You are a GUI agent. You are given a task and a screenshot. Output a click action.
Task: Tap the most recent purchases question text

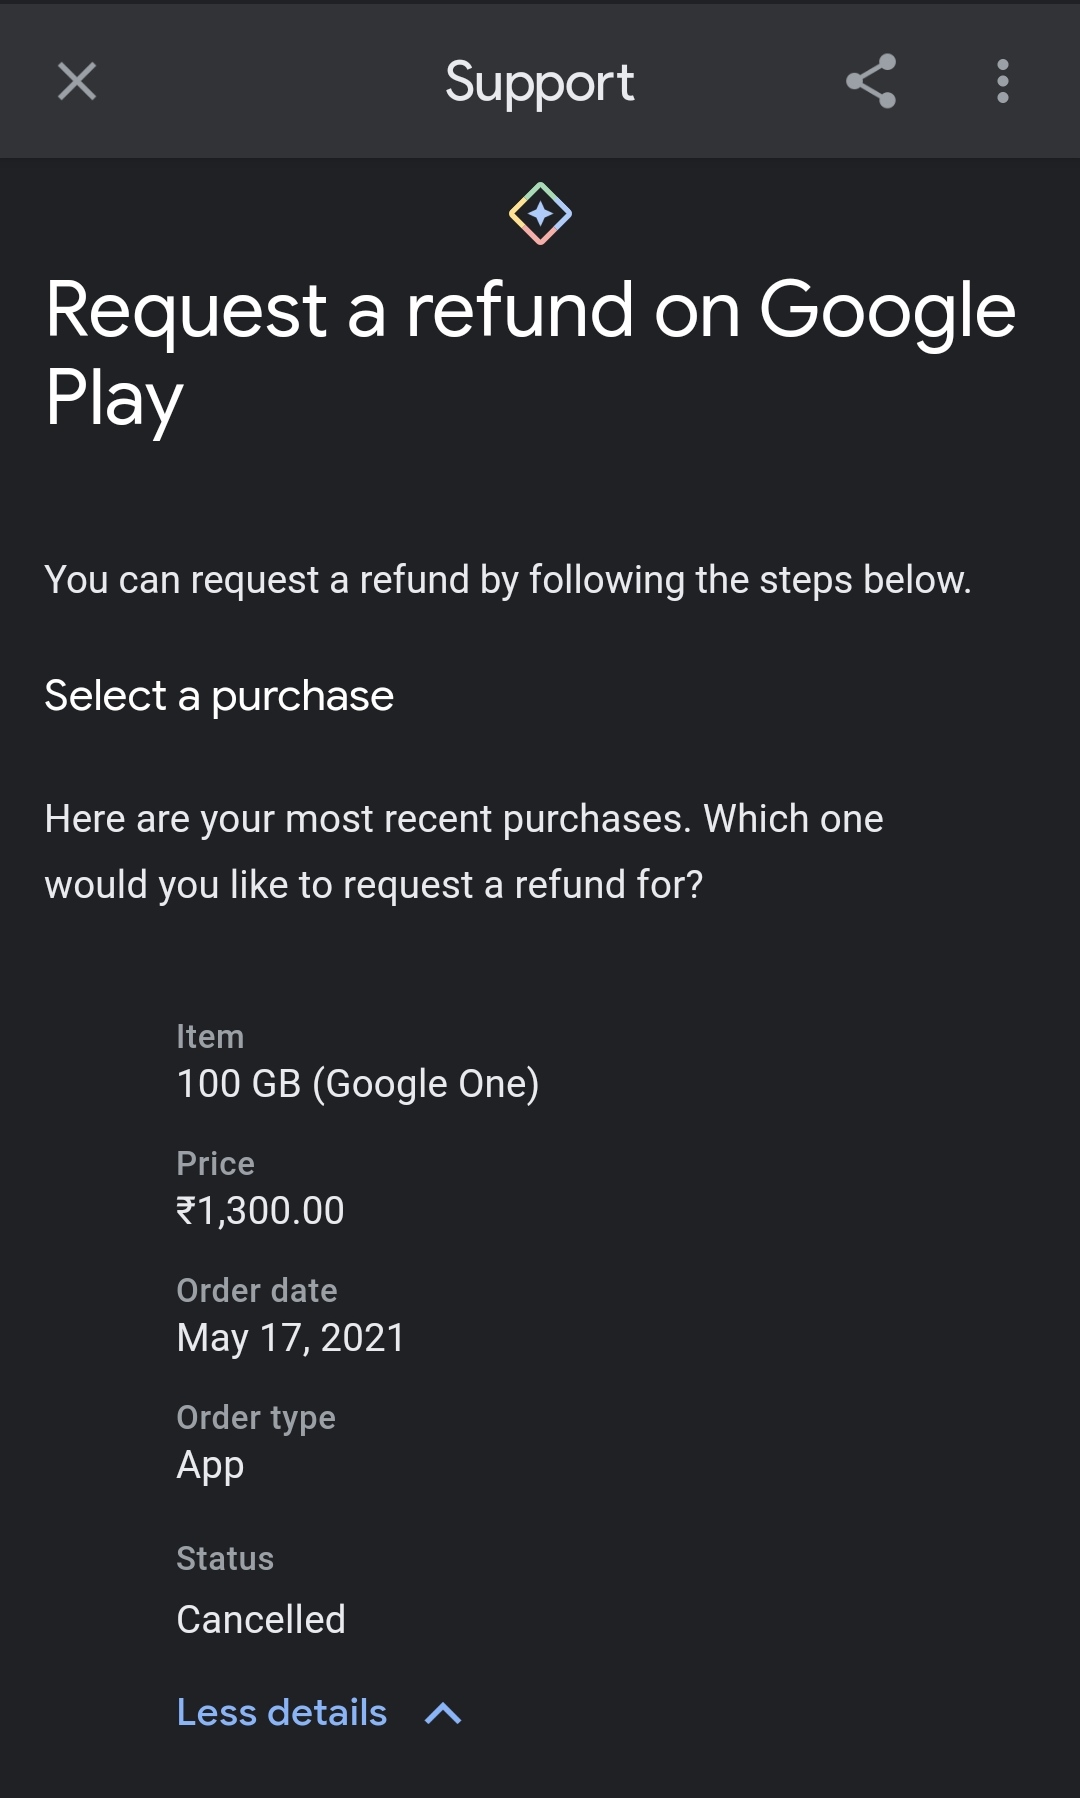[x=464, y=851]
